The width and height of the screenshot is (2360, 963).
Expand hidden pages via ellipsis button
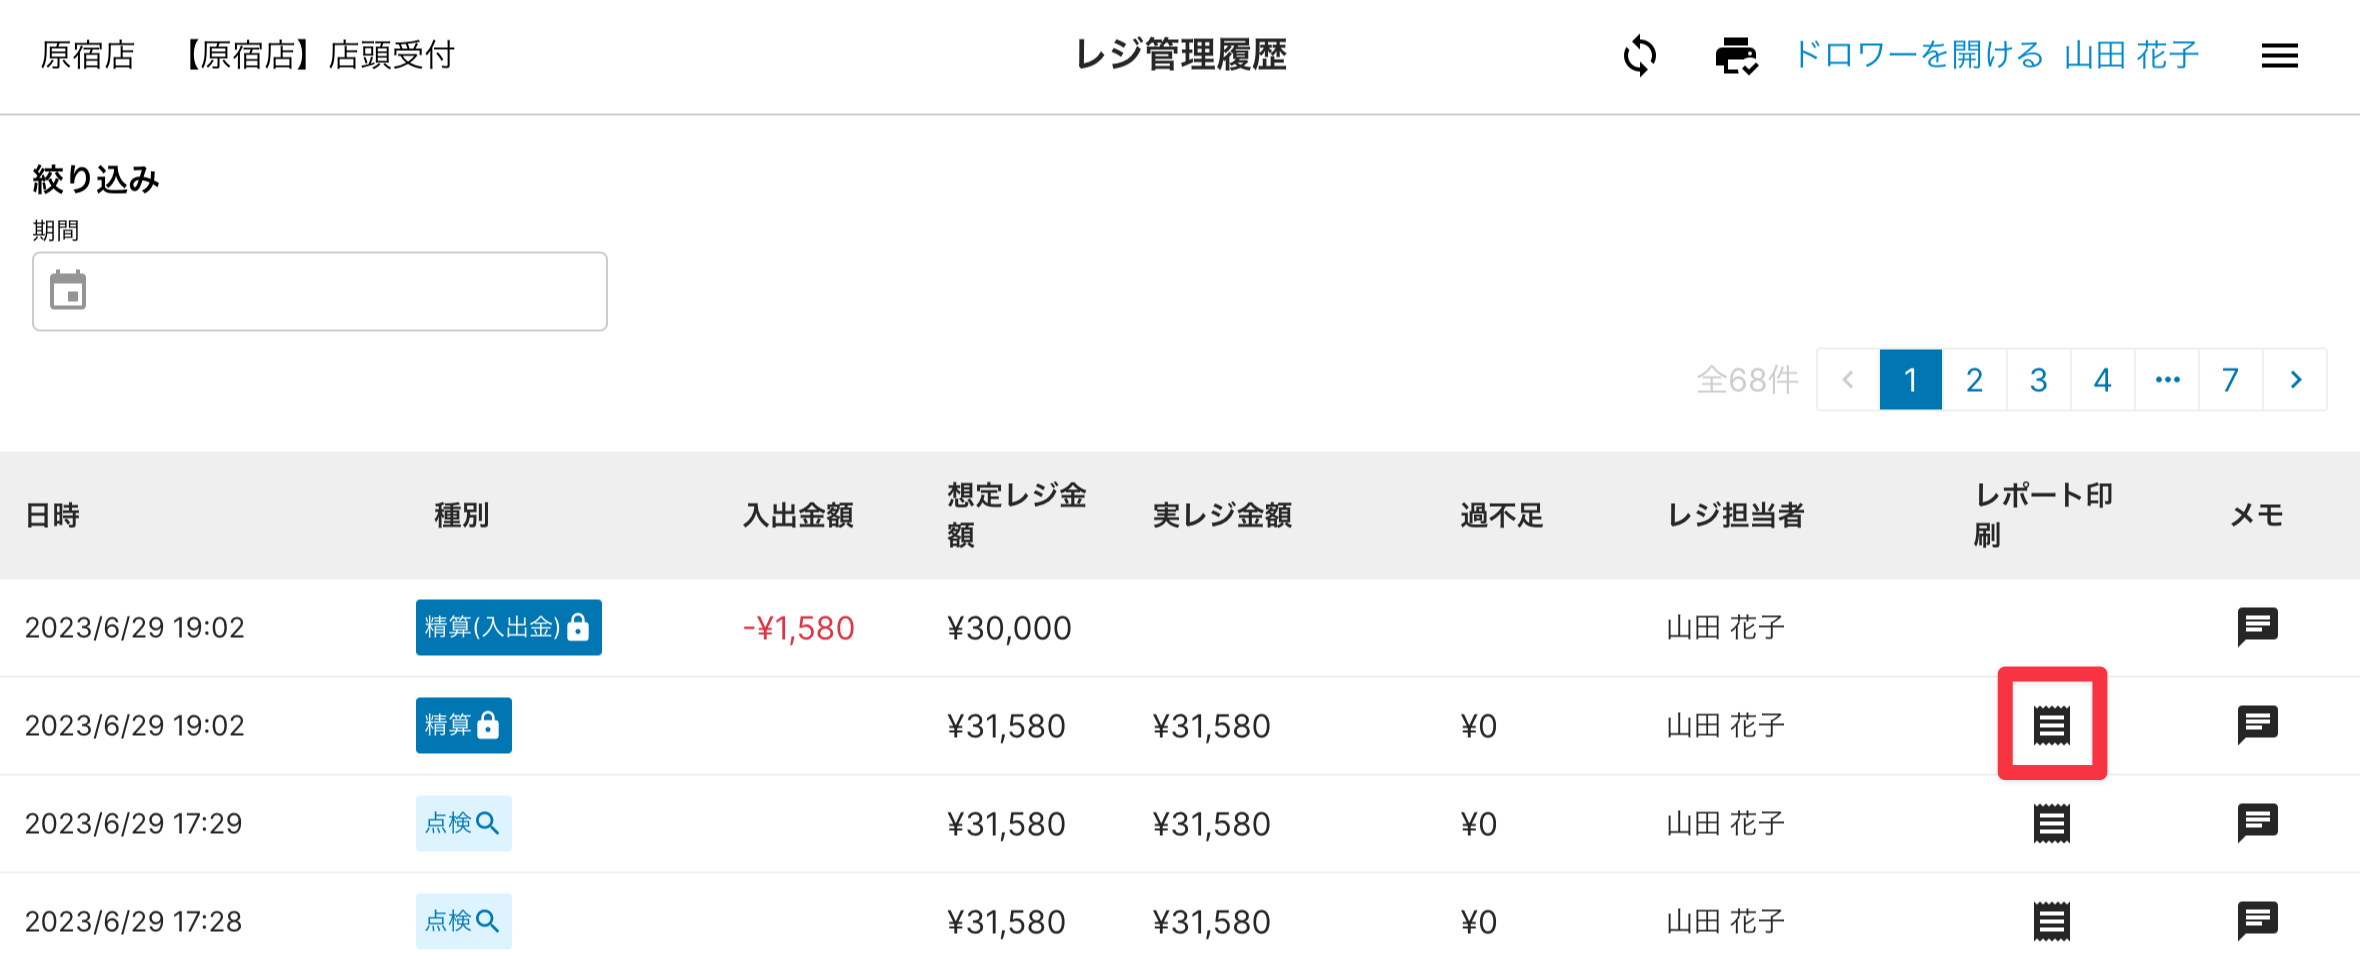[2167, 380]
